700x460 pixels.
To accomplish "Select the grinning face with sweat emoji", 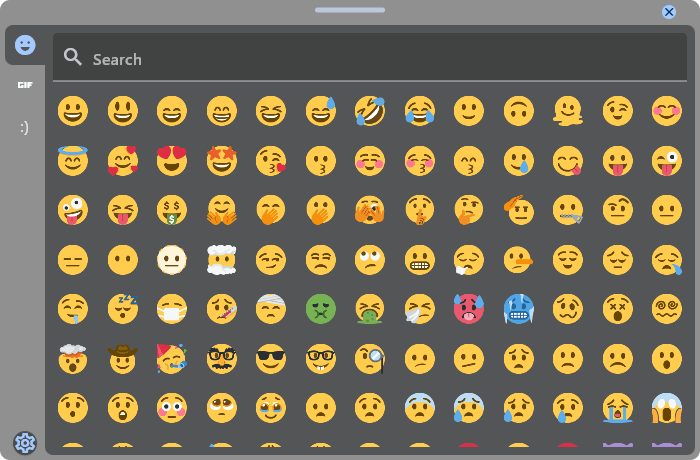I will click(321, 111).
